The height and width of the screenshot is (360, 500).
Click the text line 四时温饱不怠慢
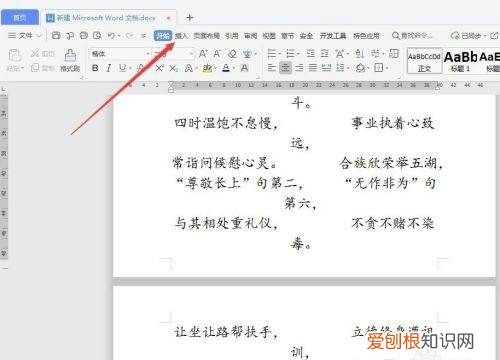[x=226, y=123]
